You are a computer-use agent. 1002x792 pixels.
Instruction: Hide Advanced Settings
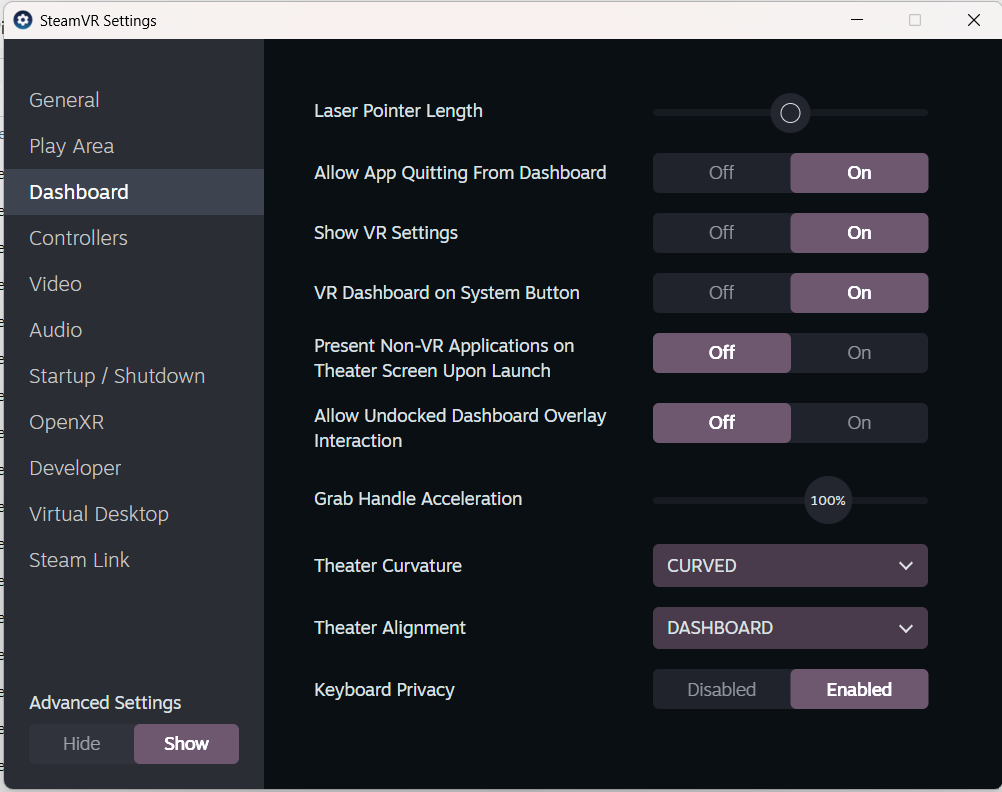82,743
